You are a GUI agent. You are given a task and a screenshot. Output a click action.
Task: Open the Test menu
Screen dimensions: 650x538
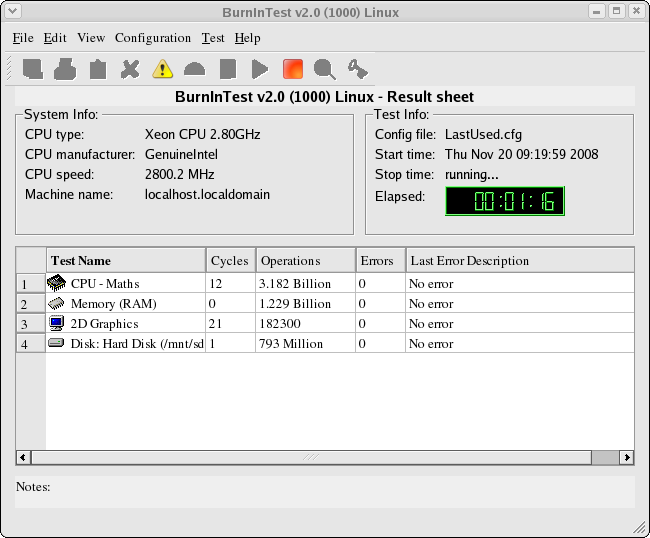pos(213,38)
